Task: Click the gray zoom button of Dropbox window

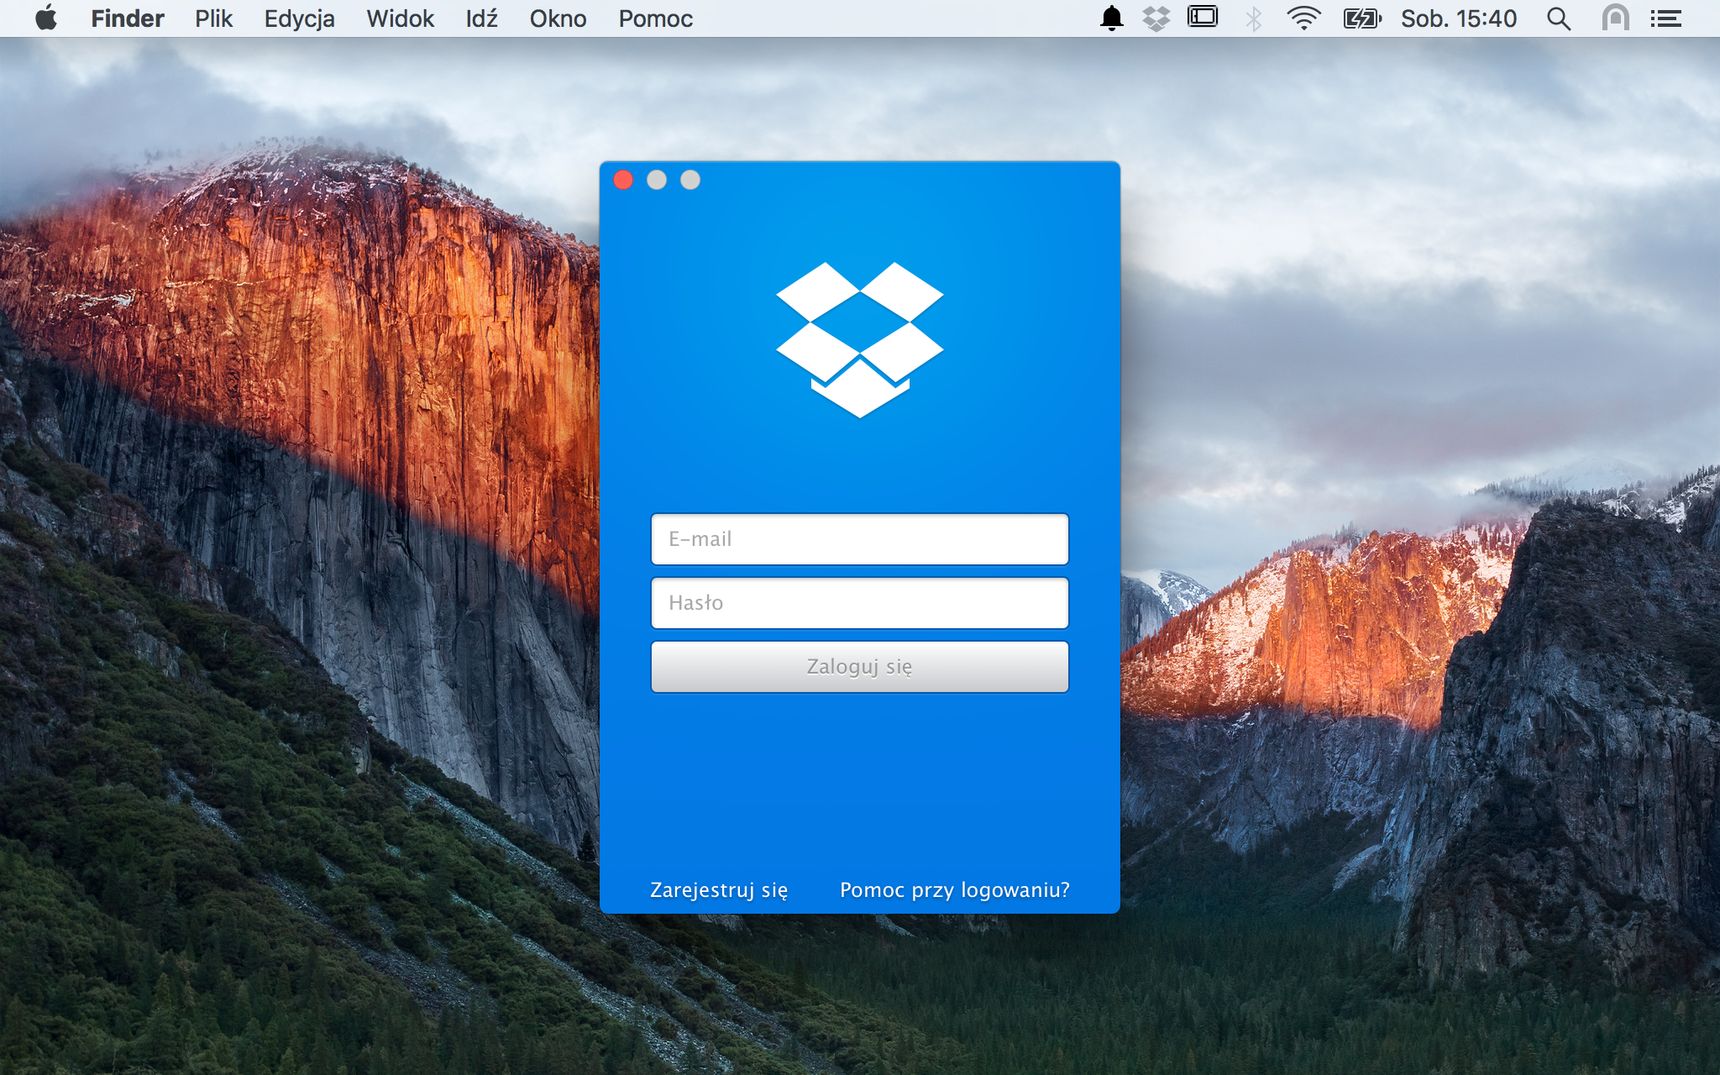Action: click(x=690, y=180)
